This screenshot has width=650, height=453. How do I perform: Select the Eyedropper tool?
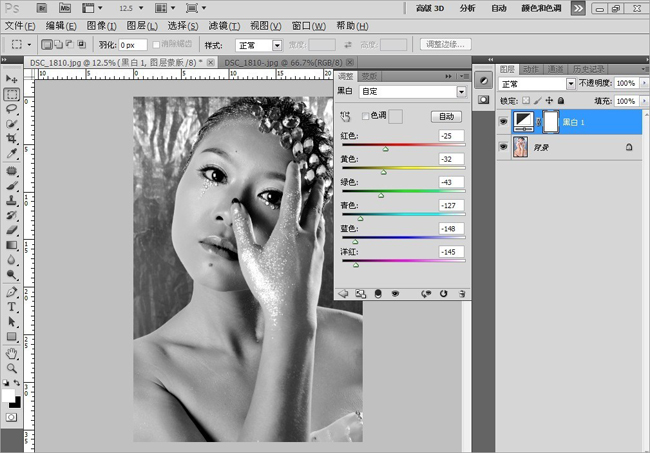tap(11, 153)
